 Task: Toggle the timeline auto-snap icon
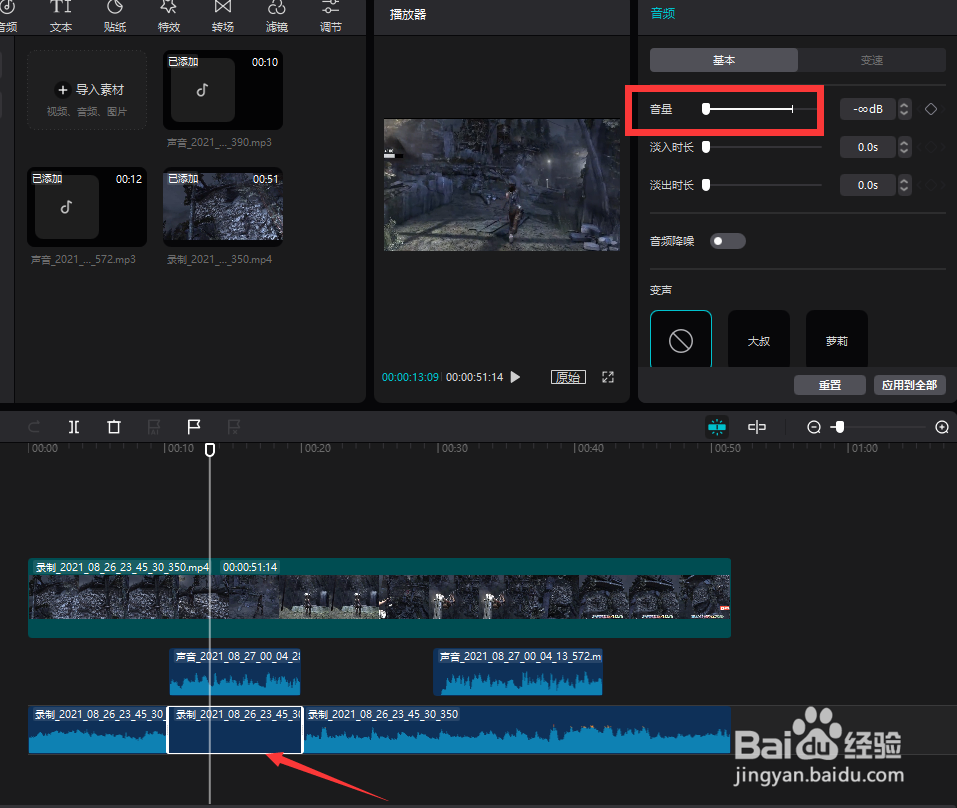pyautogui.click(x=717, y=427)
